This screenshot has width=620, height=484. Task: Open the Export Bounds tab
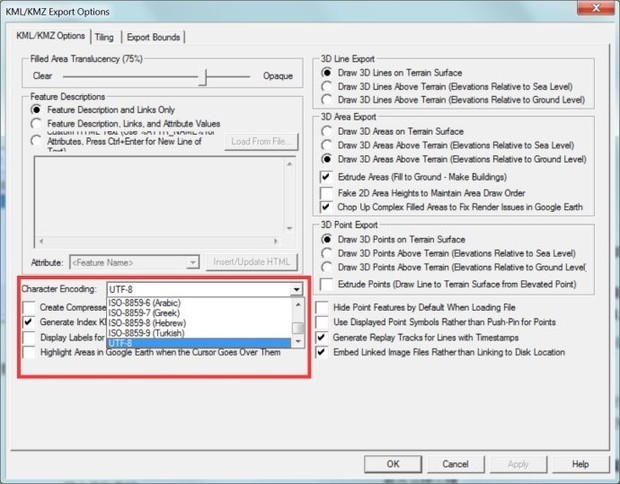point(153,37)
